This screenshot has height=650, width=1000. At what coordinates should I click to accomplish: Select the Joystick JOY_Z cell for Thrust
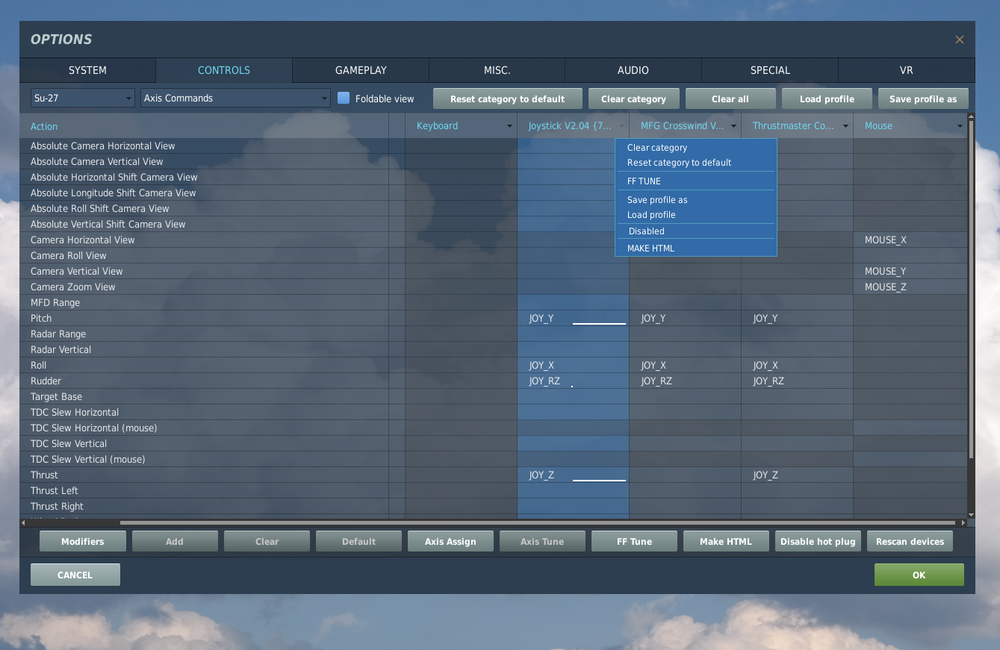(573, 475)
